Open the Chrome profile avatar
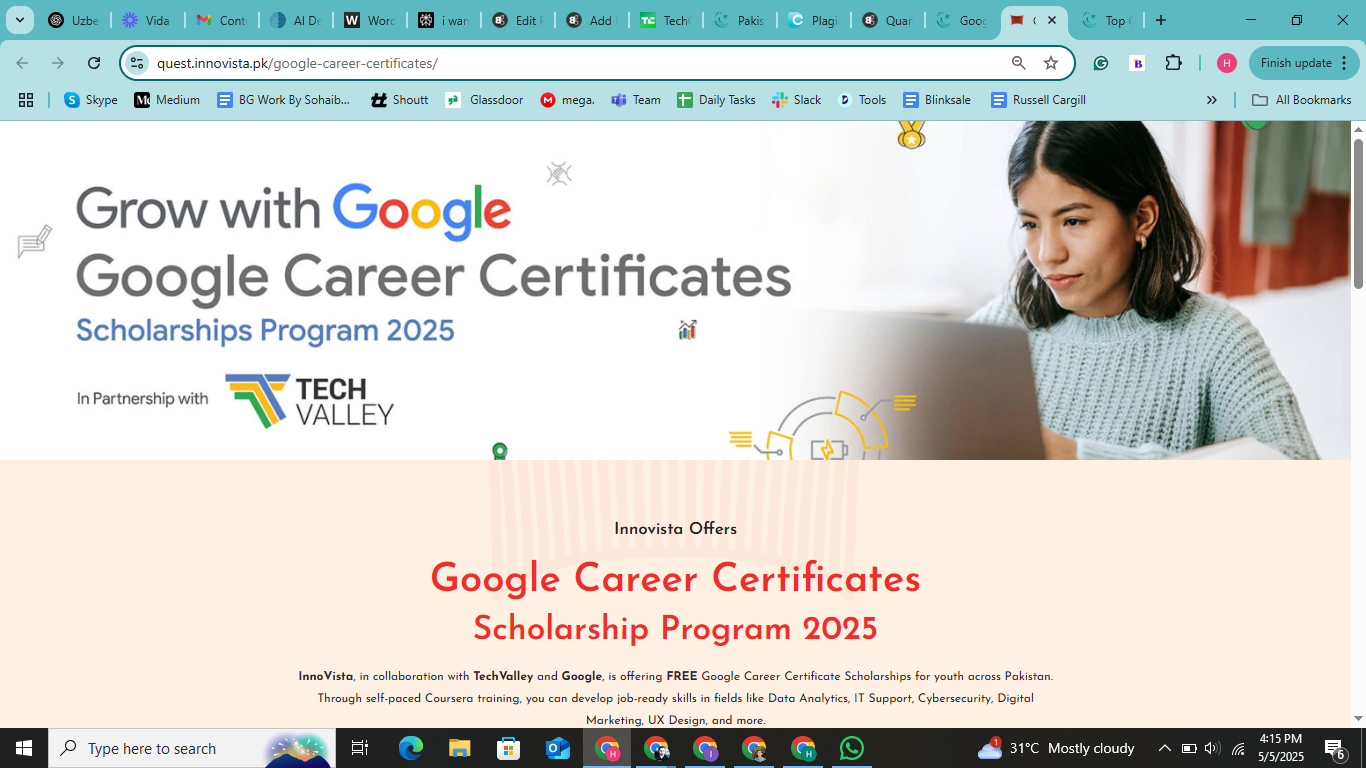The height and width of the screenshot is (768, 1366). point(1227,63)
